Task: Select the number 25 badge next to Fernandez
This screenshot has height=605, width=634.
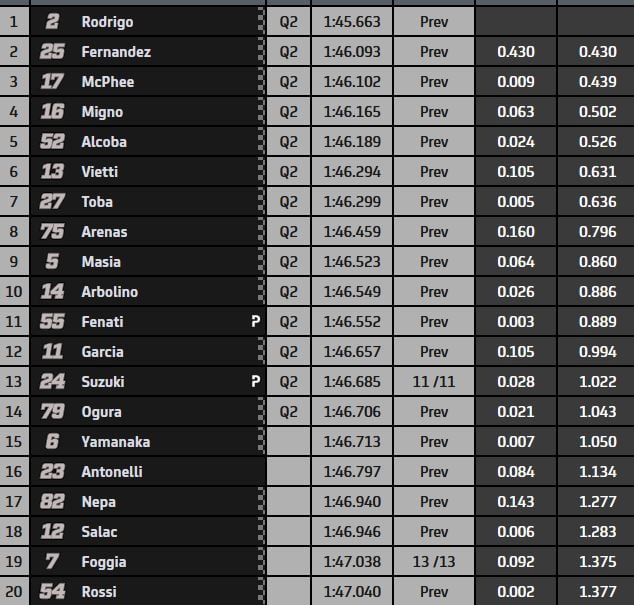Action: 53,52
